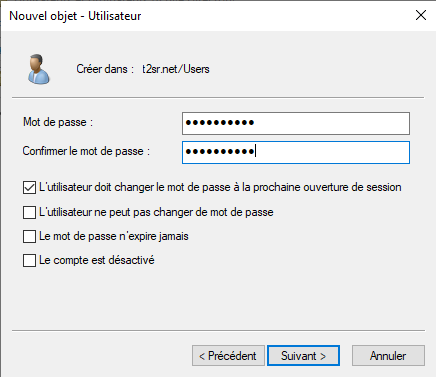Click the user avatar icon
The image size is (436, 377).
coord(39,69)
